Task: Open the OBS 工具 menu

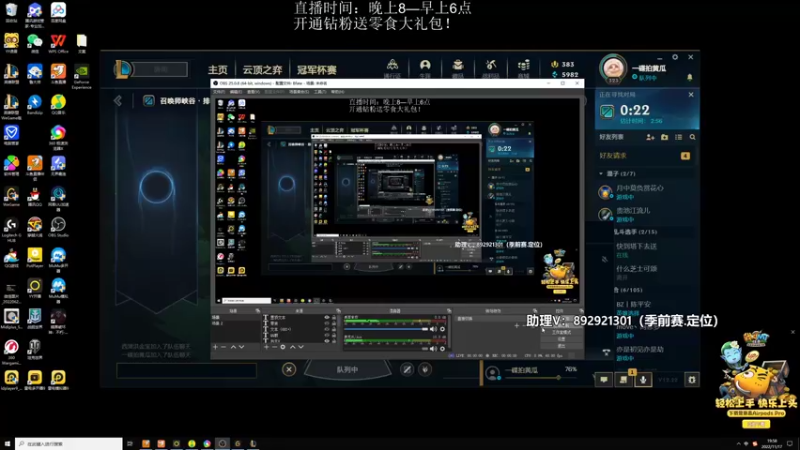Action: pos(320,92)
